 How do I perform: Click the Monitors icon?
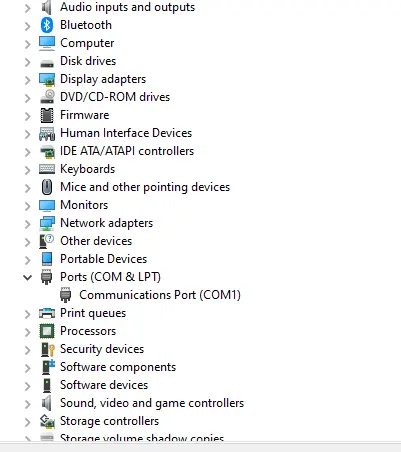[47, 205]
